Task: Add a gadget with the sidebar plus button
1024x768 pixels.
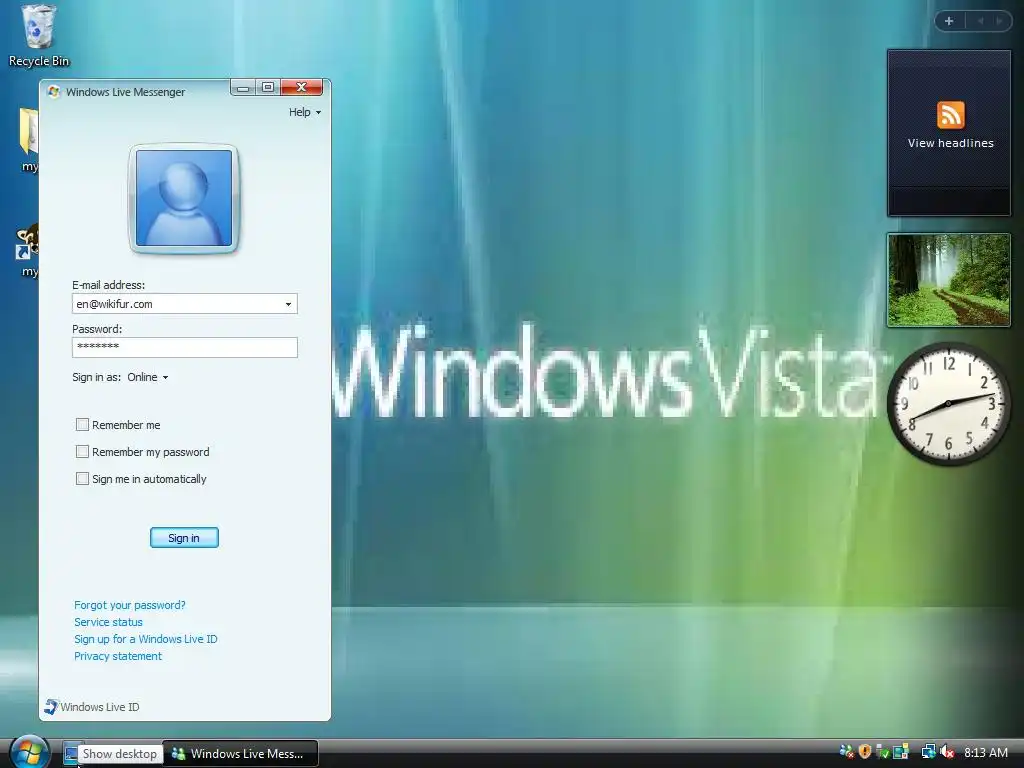Action: click(x=949, y=21)
